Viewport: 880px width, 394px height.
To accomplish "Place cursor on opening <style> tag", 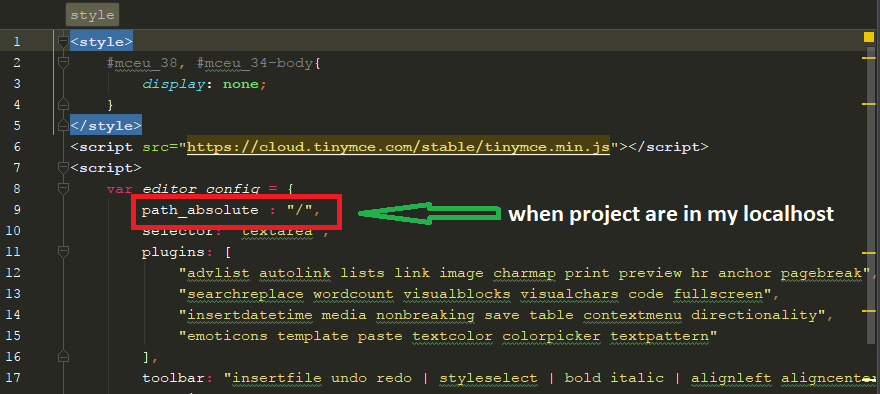I will click(x=102, y=42).
